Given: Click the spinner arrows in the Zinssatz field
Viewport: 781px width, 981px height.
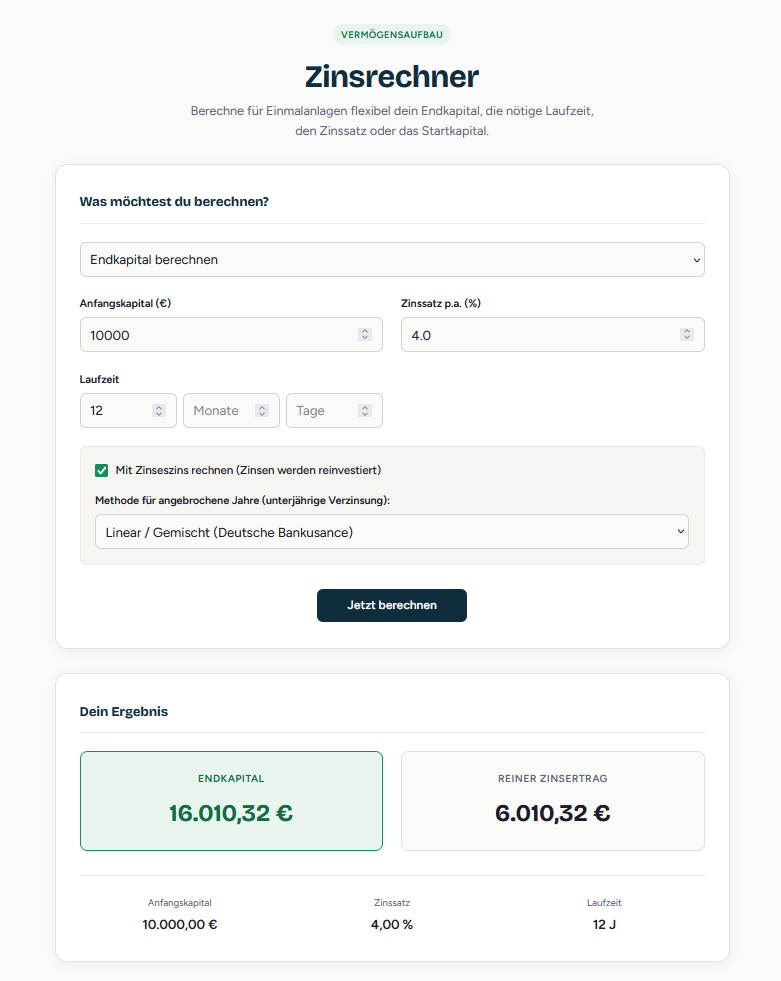Looking at the screenshot, I should pos(687,335).
